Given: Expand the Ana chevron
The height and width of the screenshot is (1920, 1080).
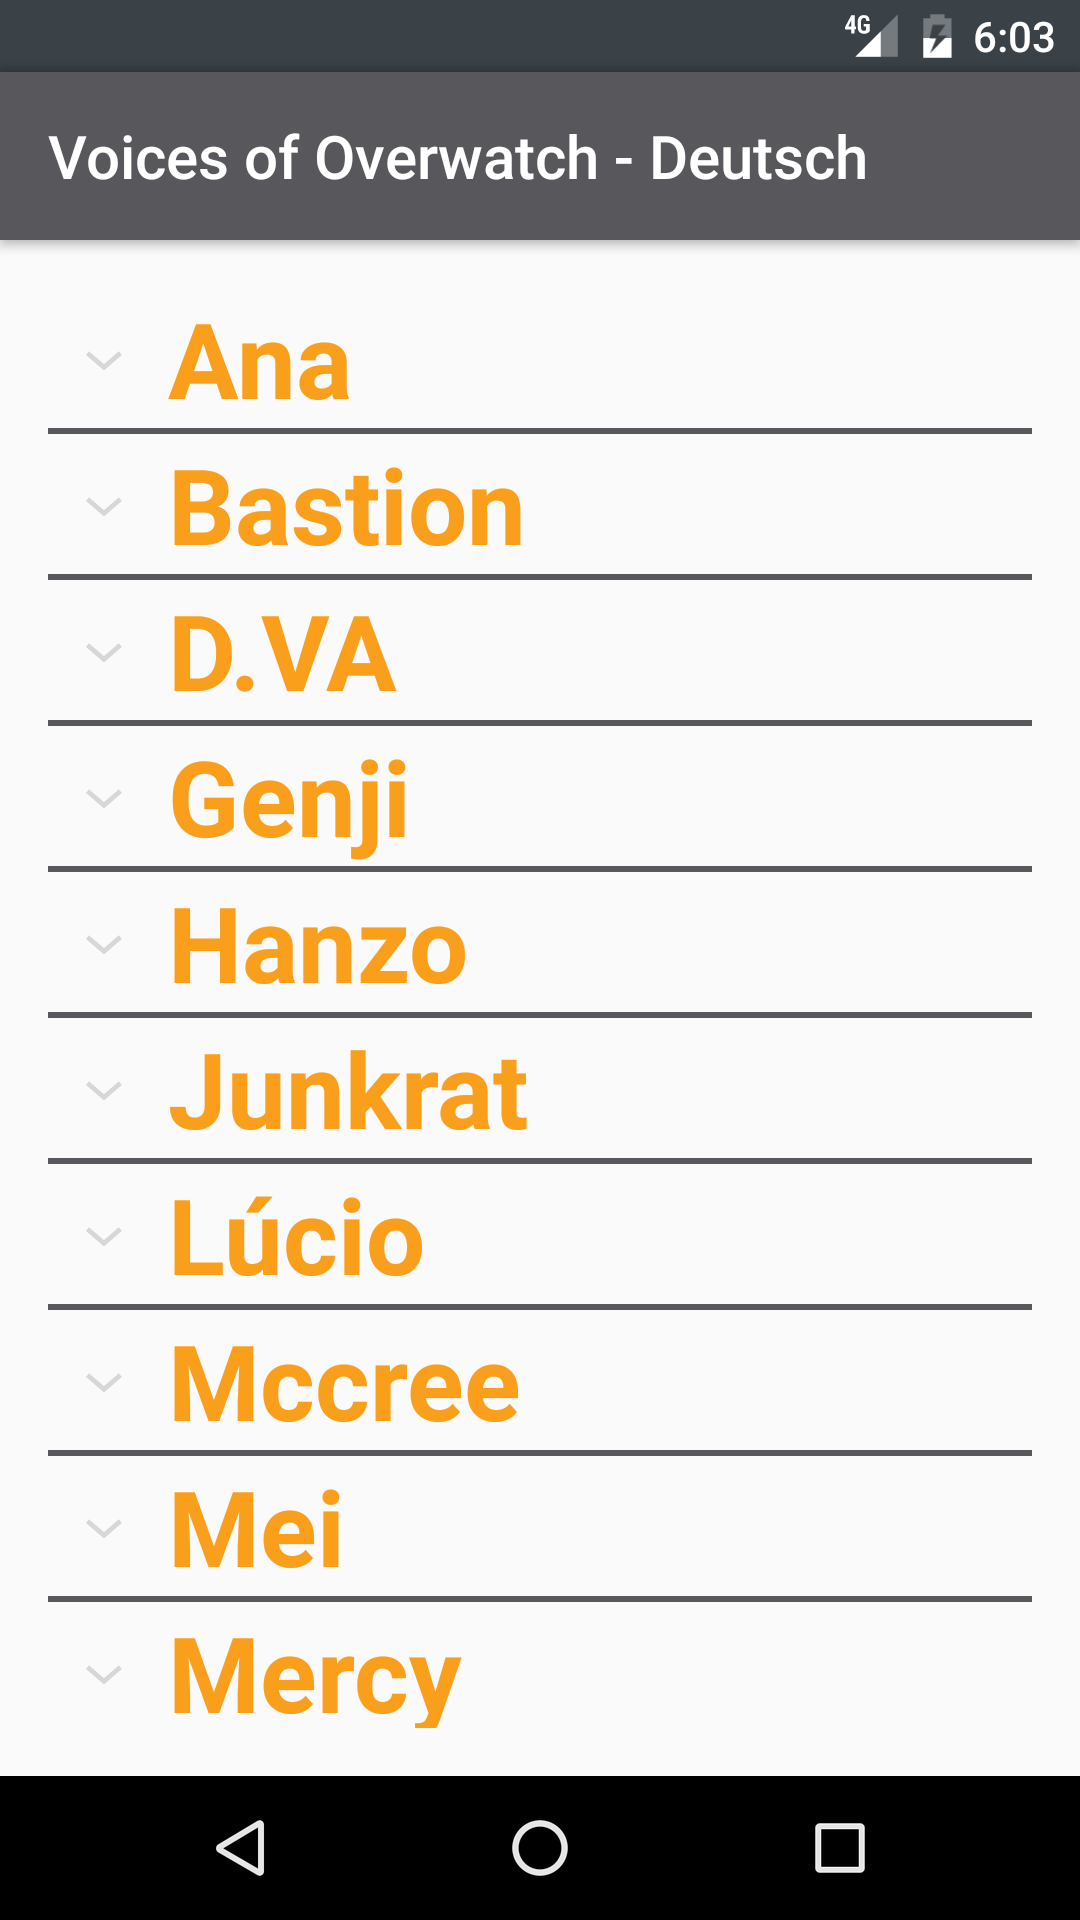Looking at the screenshot, I should pyautogui.click(x=104, y=361).
